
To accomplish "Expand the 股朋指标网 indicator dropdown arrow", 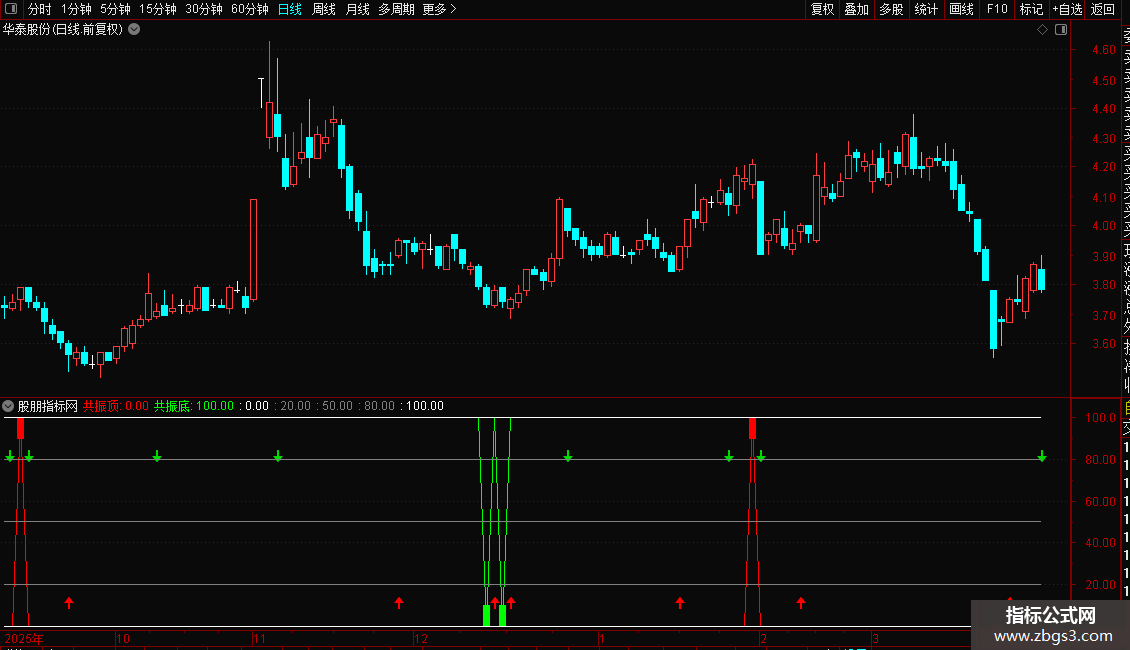I will click(8, 406).
